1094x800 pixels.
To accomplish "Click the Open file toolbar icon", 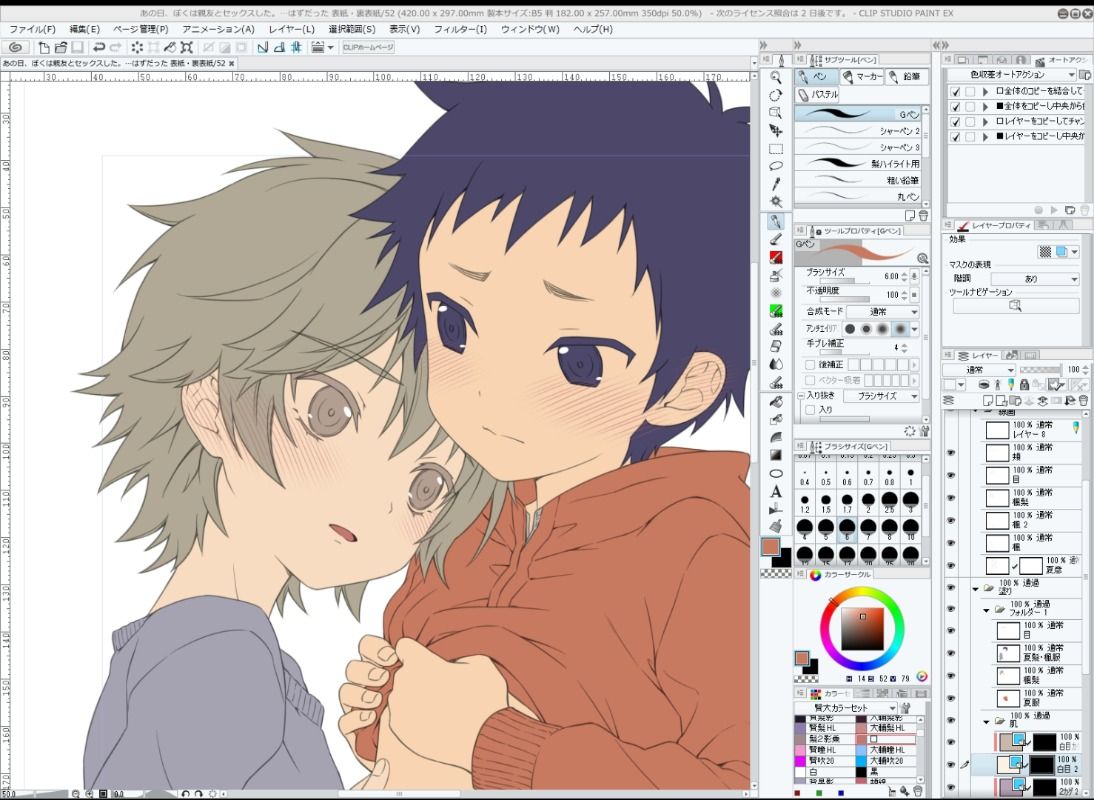I will tap(61, 47).
